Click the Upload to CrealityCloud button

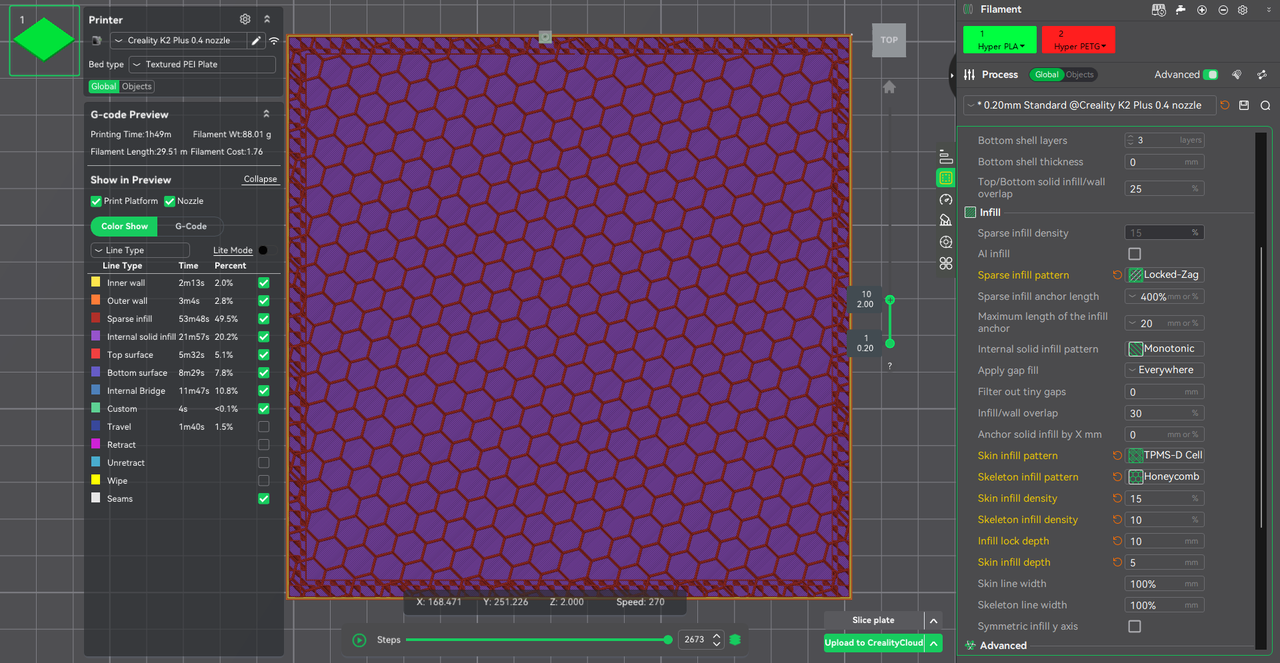(873, 643)
